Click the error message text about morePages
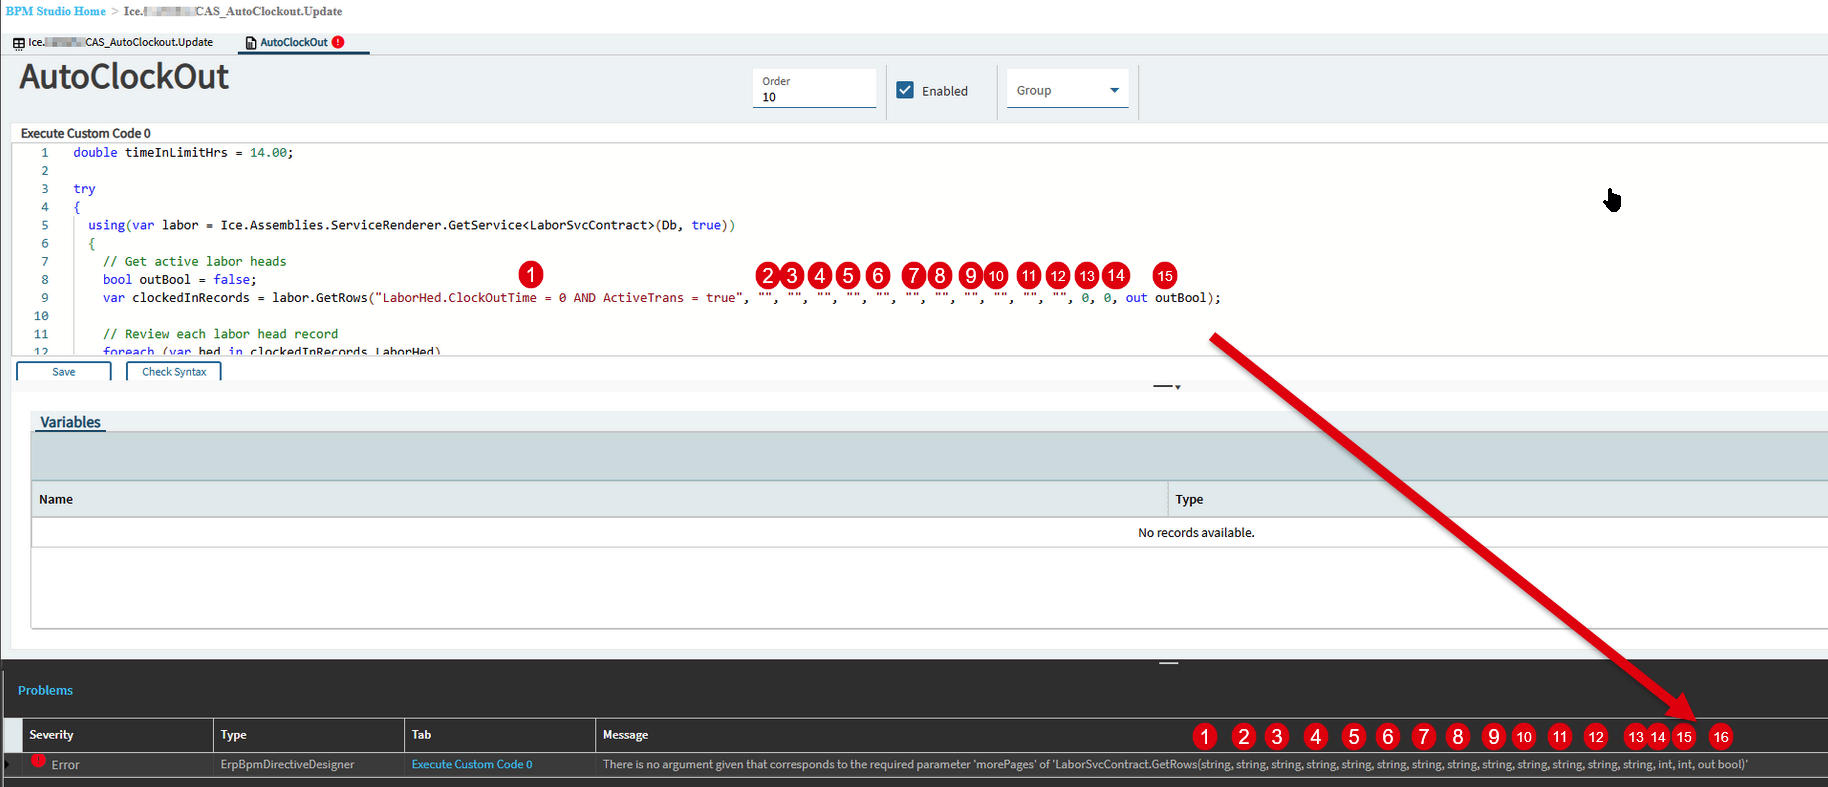This screenshot has width=1828, height=787. coord(1175,764)
